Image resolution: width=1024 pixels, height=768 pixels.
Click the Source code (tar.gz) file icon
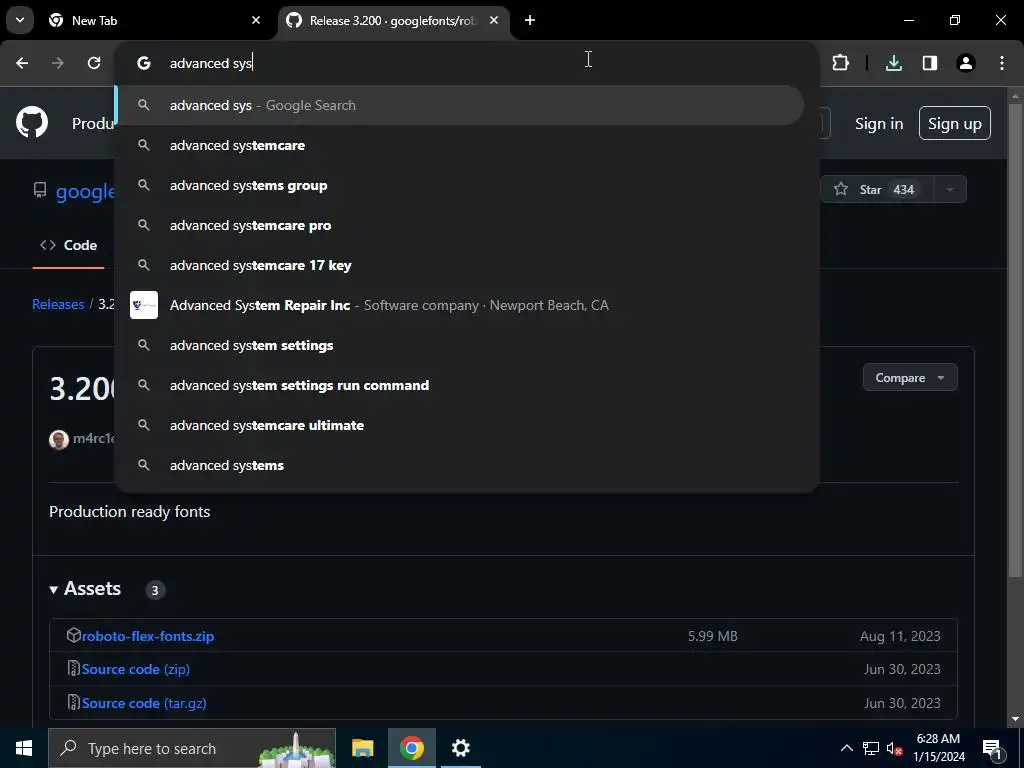(74, 703)
